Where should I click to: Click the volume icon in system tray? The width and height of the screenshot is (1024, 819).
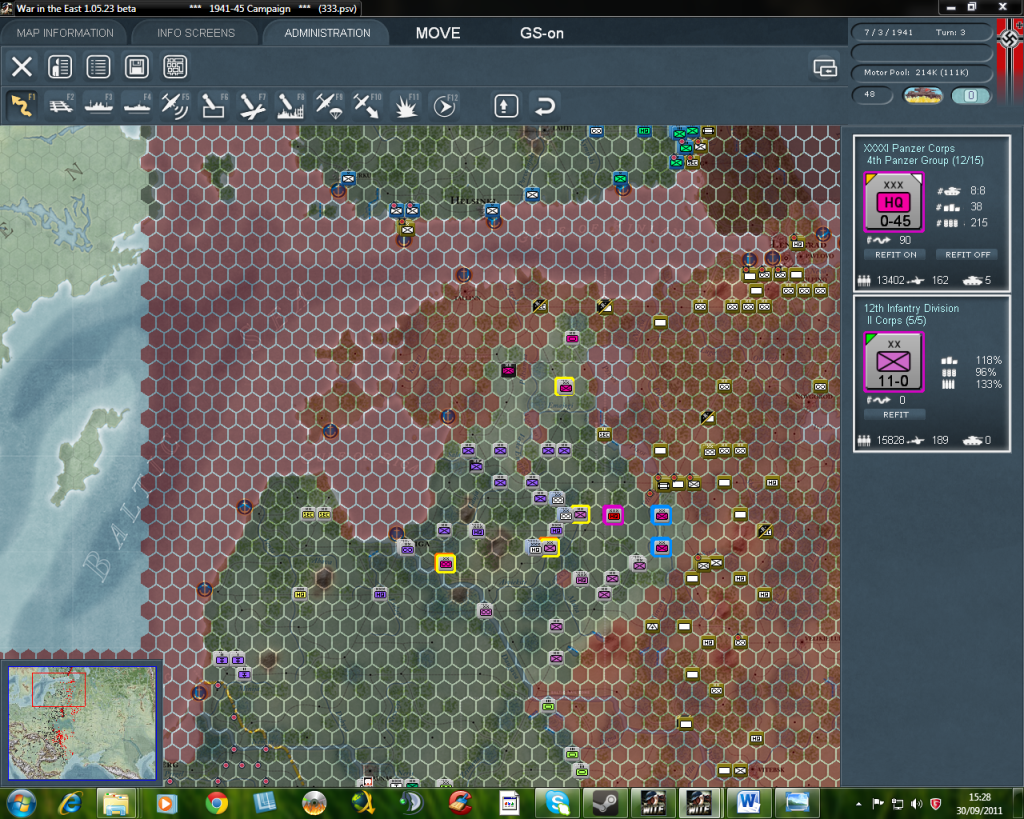click(x=917, y=803)
